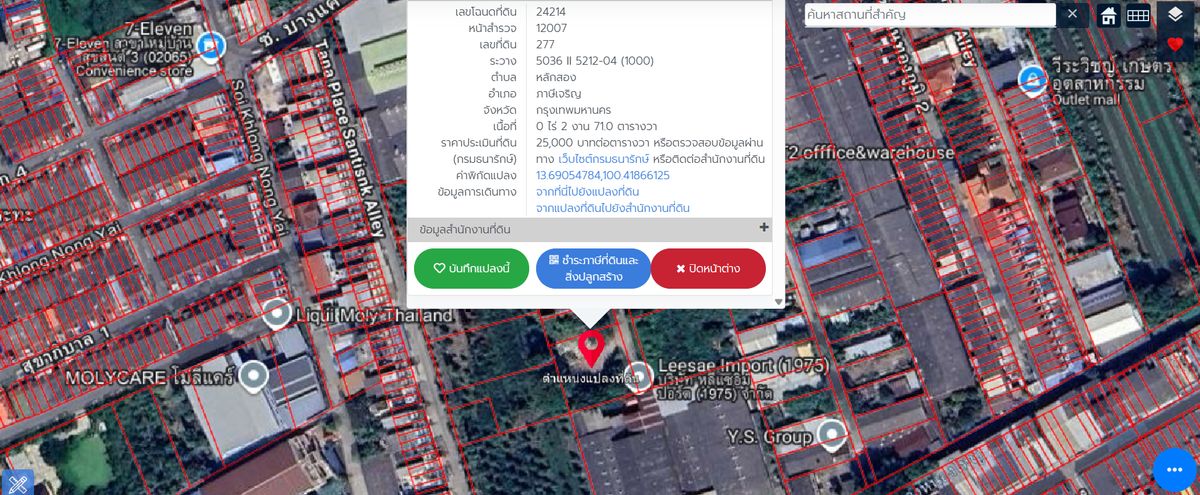The image size is (1200, 495).
Task: Click the place search input field
Action: pyautogui.click(x=930, y=15)
